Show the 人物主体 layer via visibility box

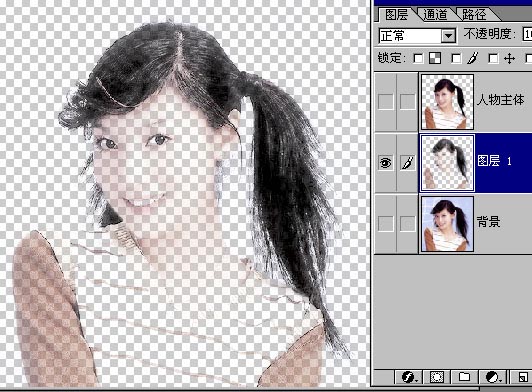coord(385,101)
